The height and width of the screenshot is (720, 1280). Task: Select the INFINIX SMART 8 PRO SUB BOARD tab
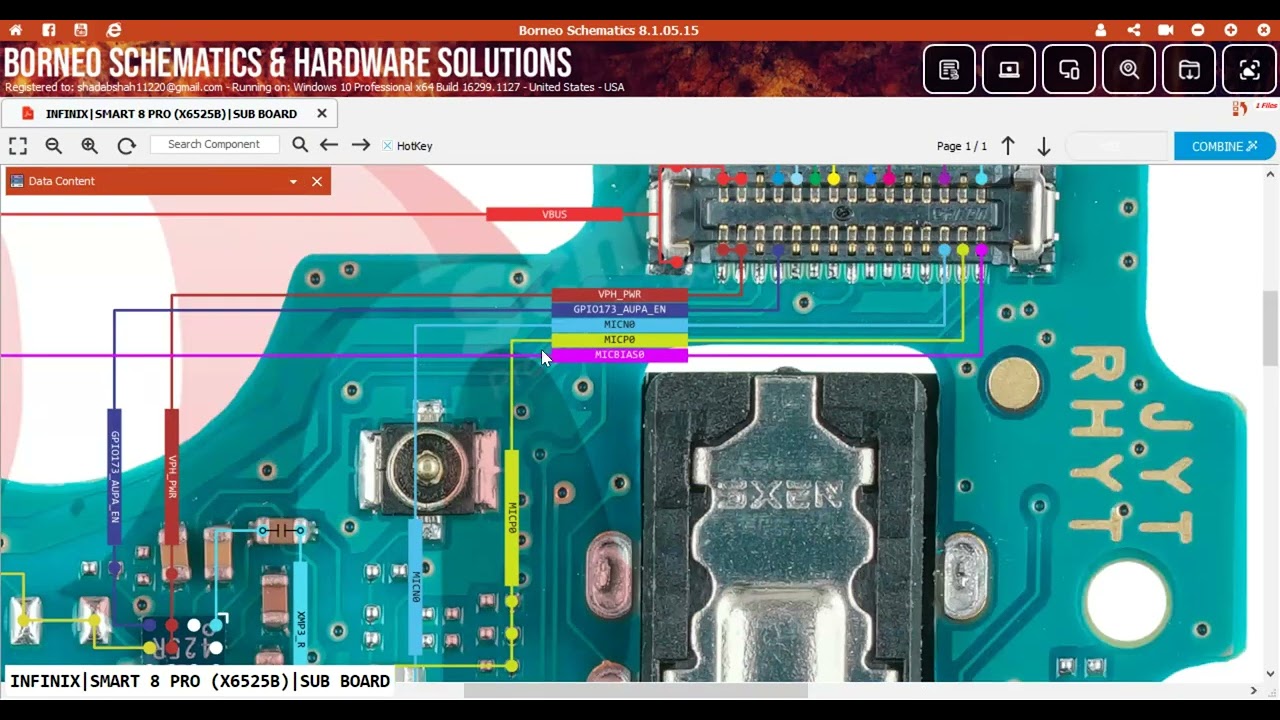coord(170,113)
